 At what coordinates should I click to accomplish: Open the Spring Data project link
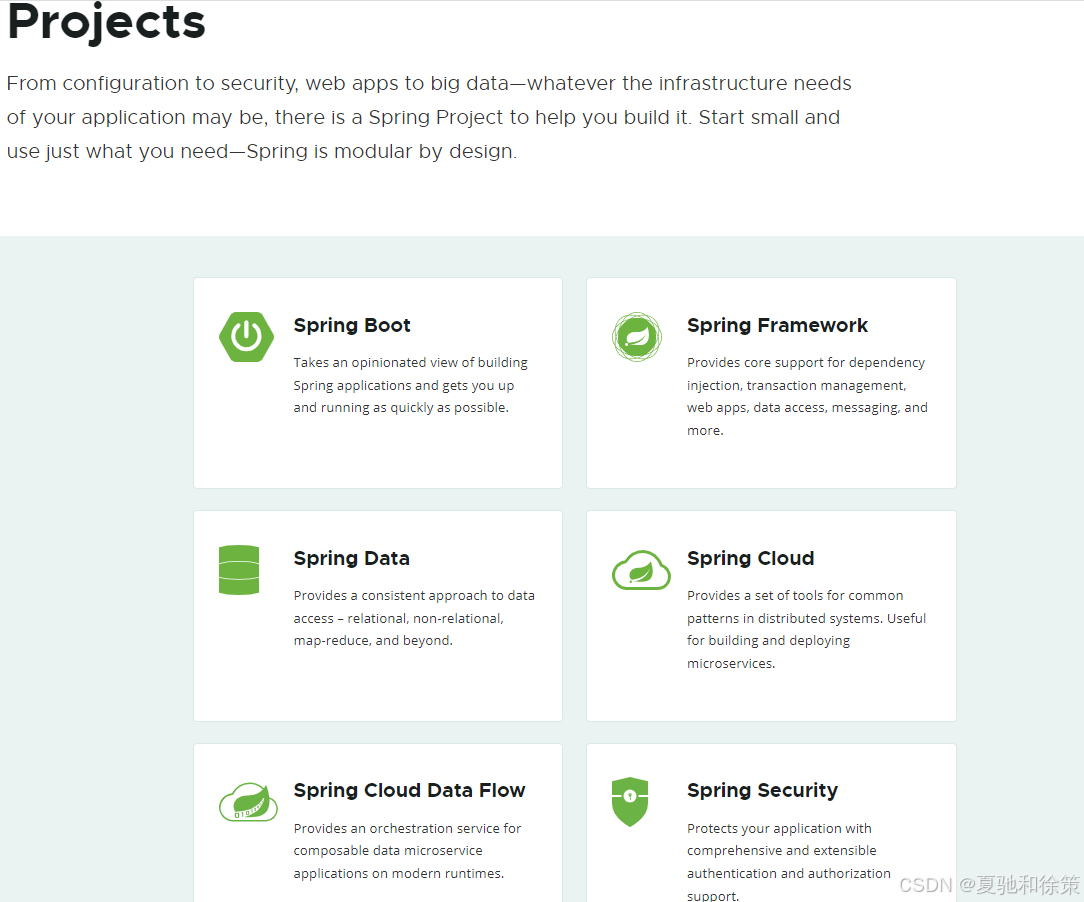coord(351,558)
